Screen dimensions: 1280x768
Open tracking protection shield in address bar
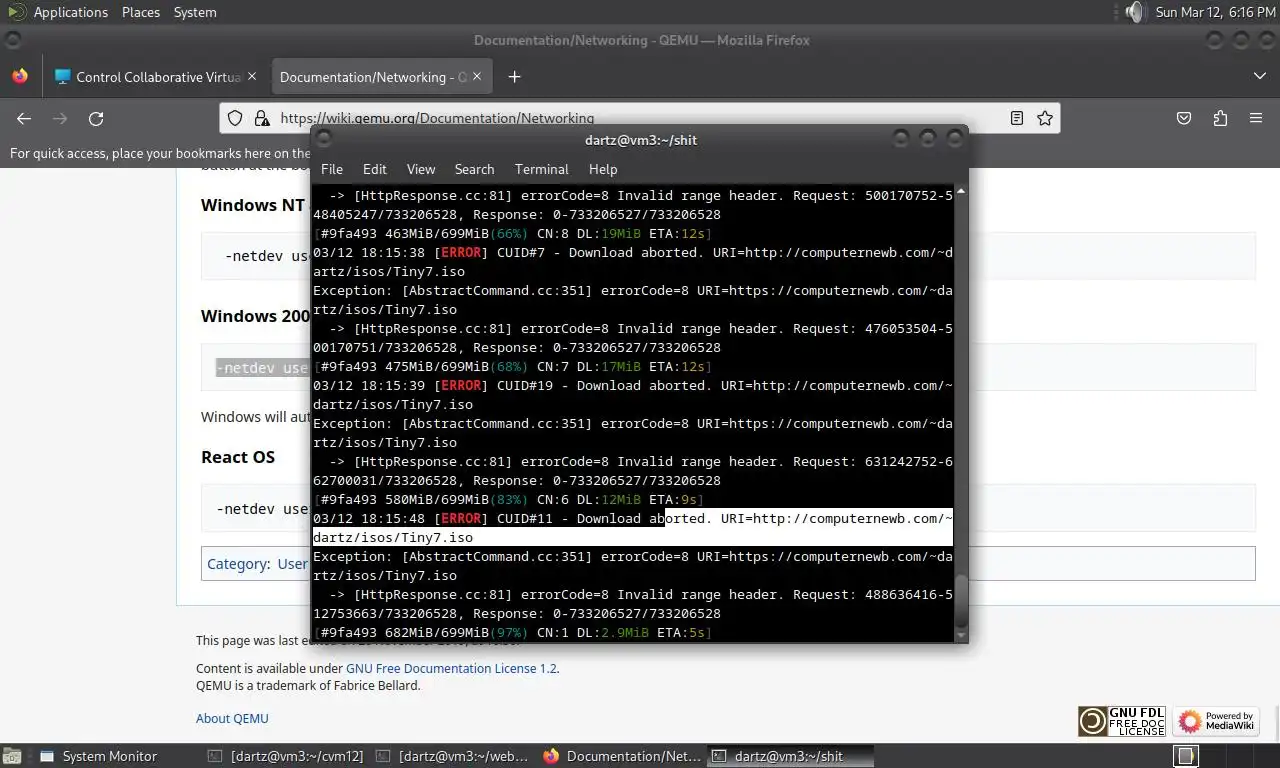[235, 118]
